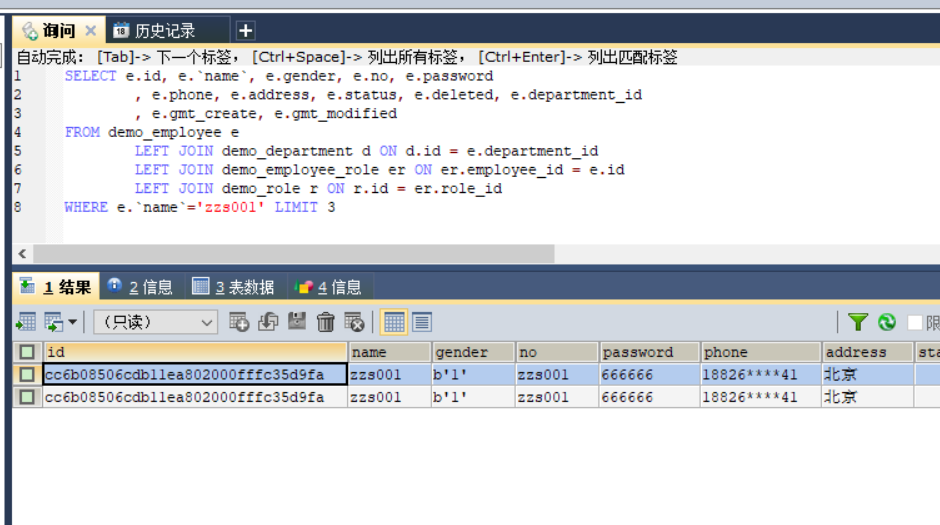940x525 pixels.
Task: Check the first result row checkbox
Action: [27, 375]
